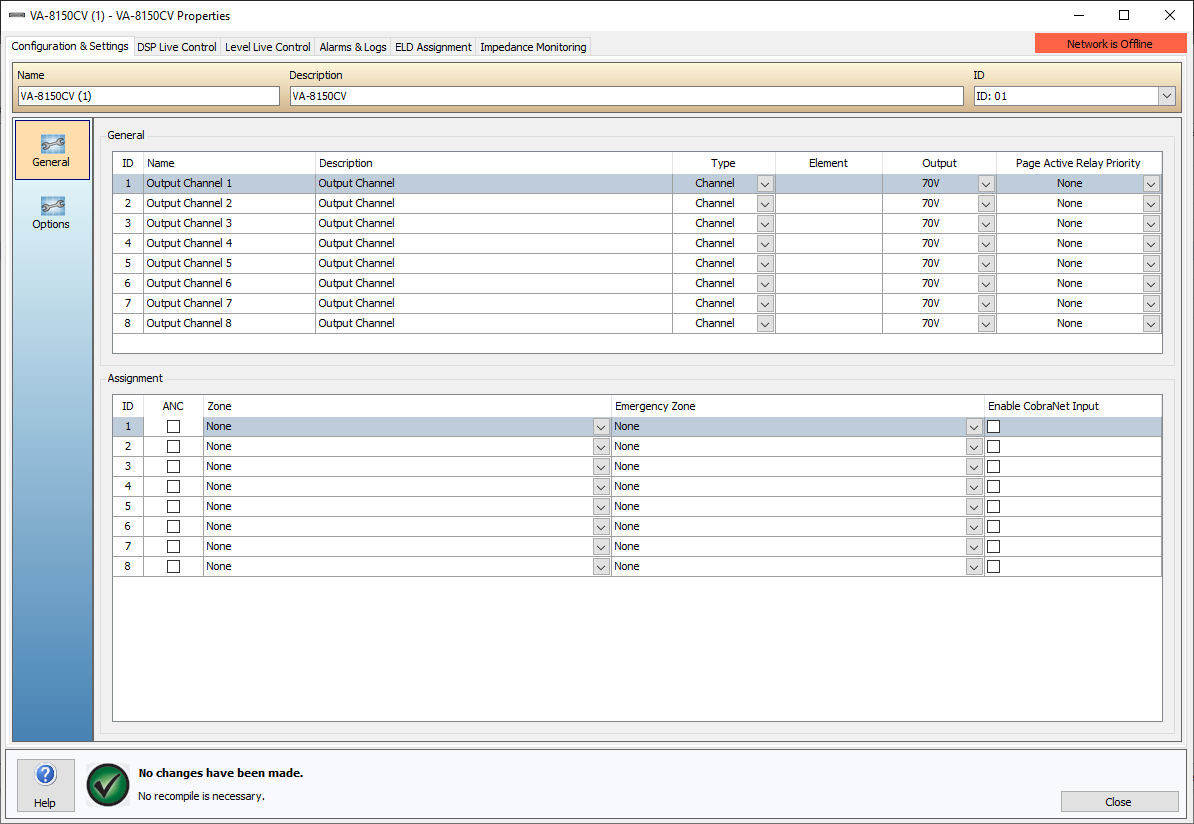Select the Output Channel 7 name cell
This screenshot has width=1194, height=824.
point(229,304)
